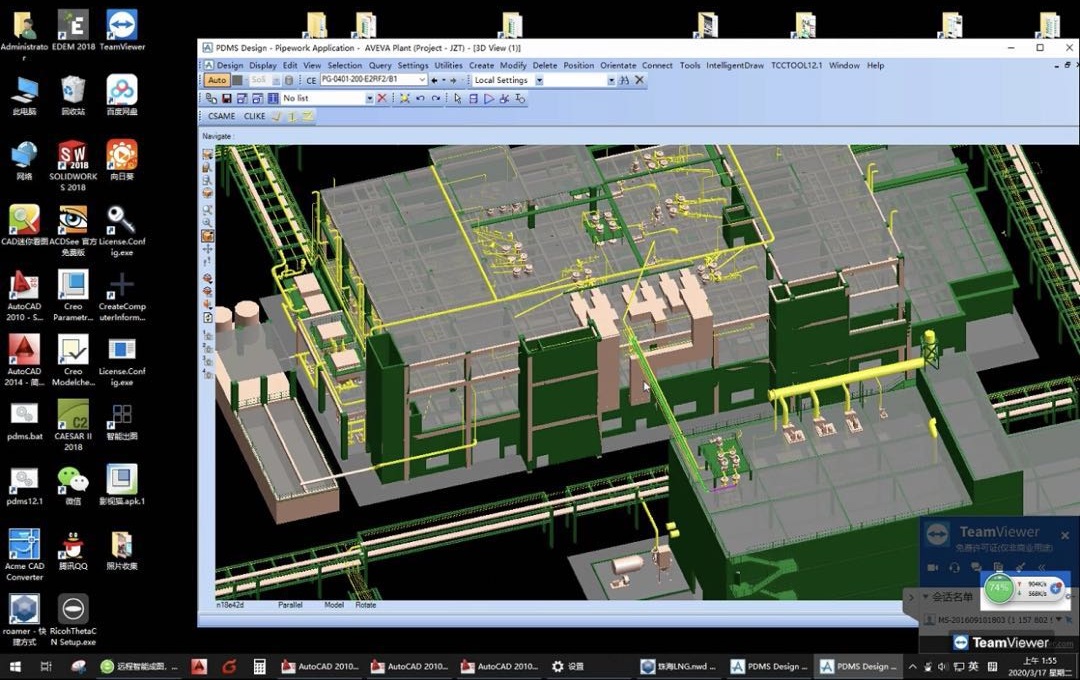Click the pan arrows icon in view sidebar

point(208,249)
